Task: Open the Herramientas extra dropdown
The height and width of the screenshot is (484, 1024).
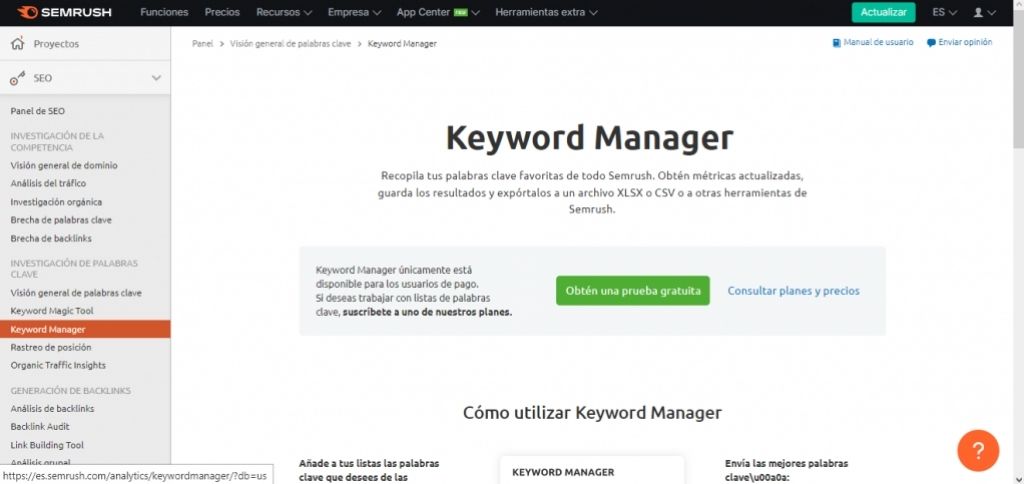Action: click(x=547, y=12)
